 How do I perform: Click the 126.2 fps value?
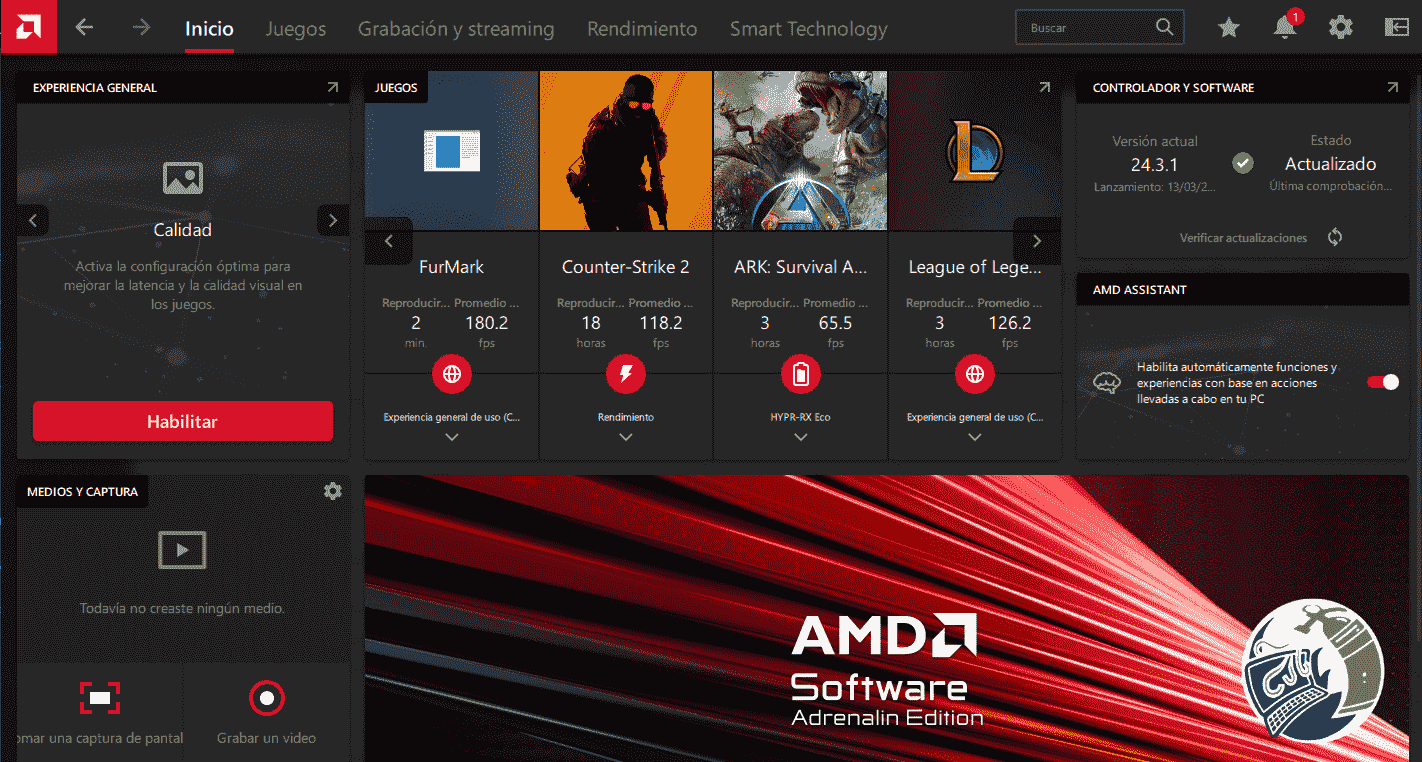(1010, 323)
